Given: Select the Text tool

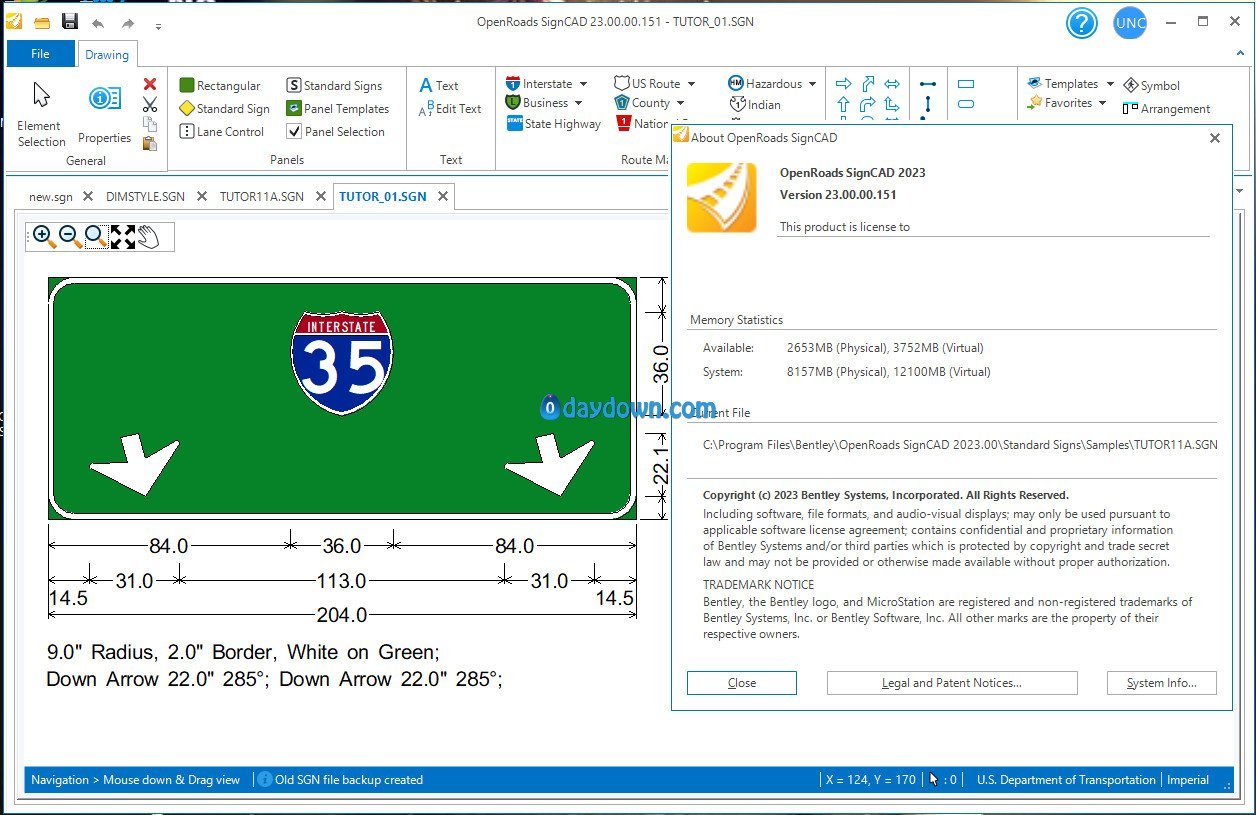Looking at the screenshot, I should [439, 85].
